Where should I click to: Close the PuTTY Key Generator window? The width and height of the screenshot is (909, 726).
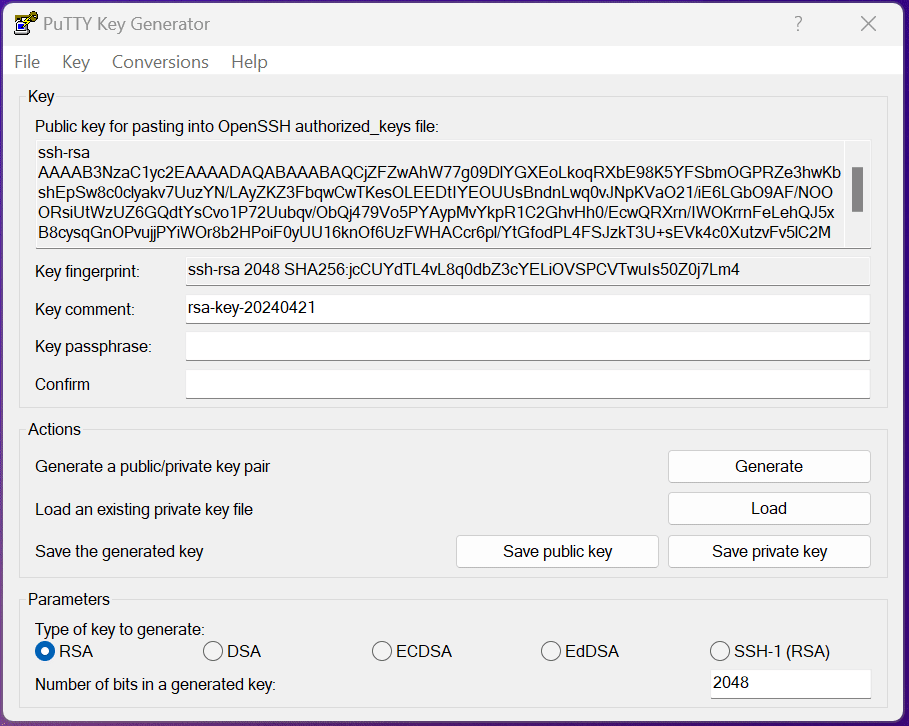868,24
